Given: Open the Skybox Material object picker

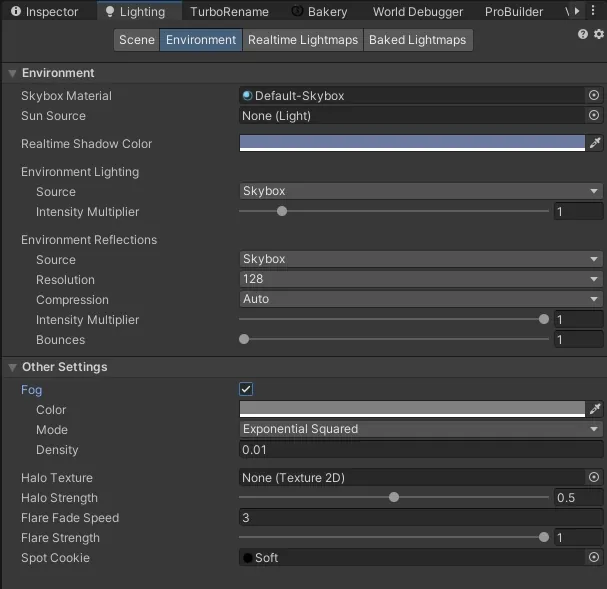Looking at the screenshot, I should pos(594,95).
